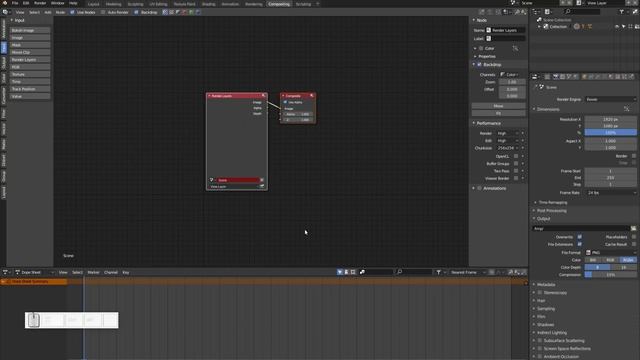This screenshot has width=640, height=360.
Task: Click the properties editor type icon
Action: pos(535,77)
